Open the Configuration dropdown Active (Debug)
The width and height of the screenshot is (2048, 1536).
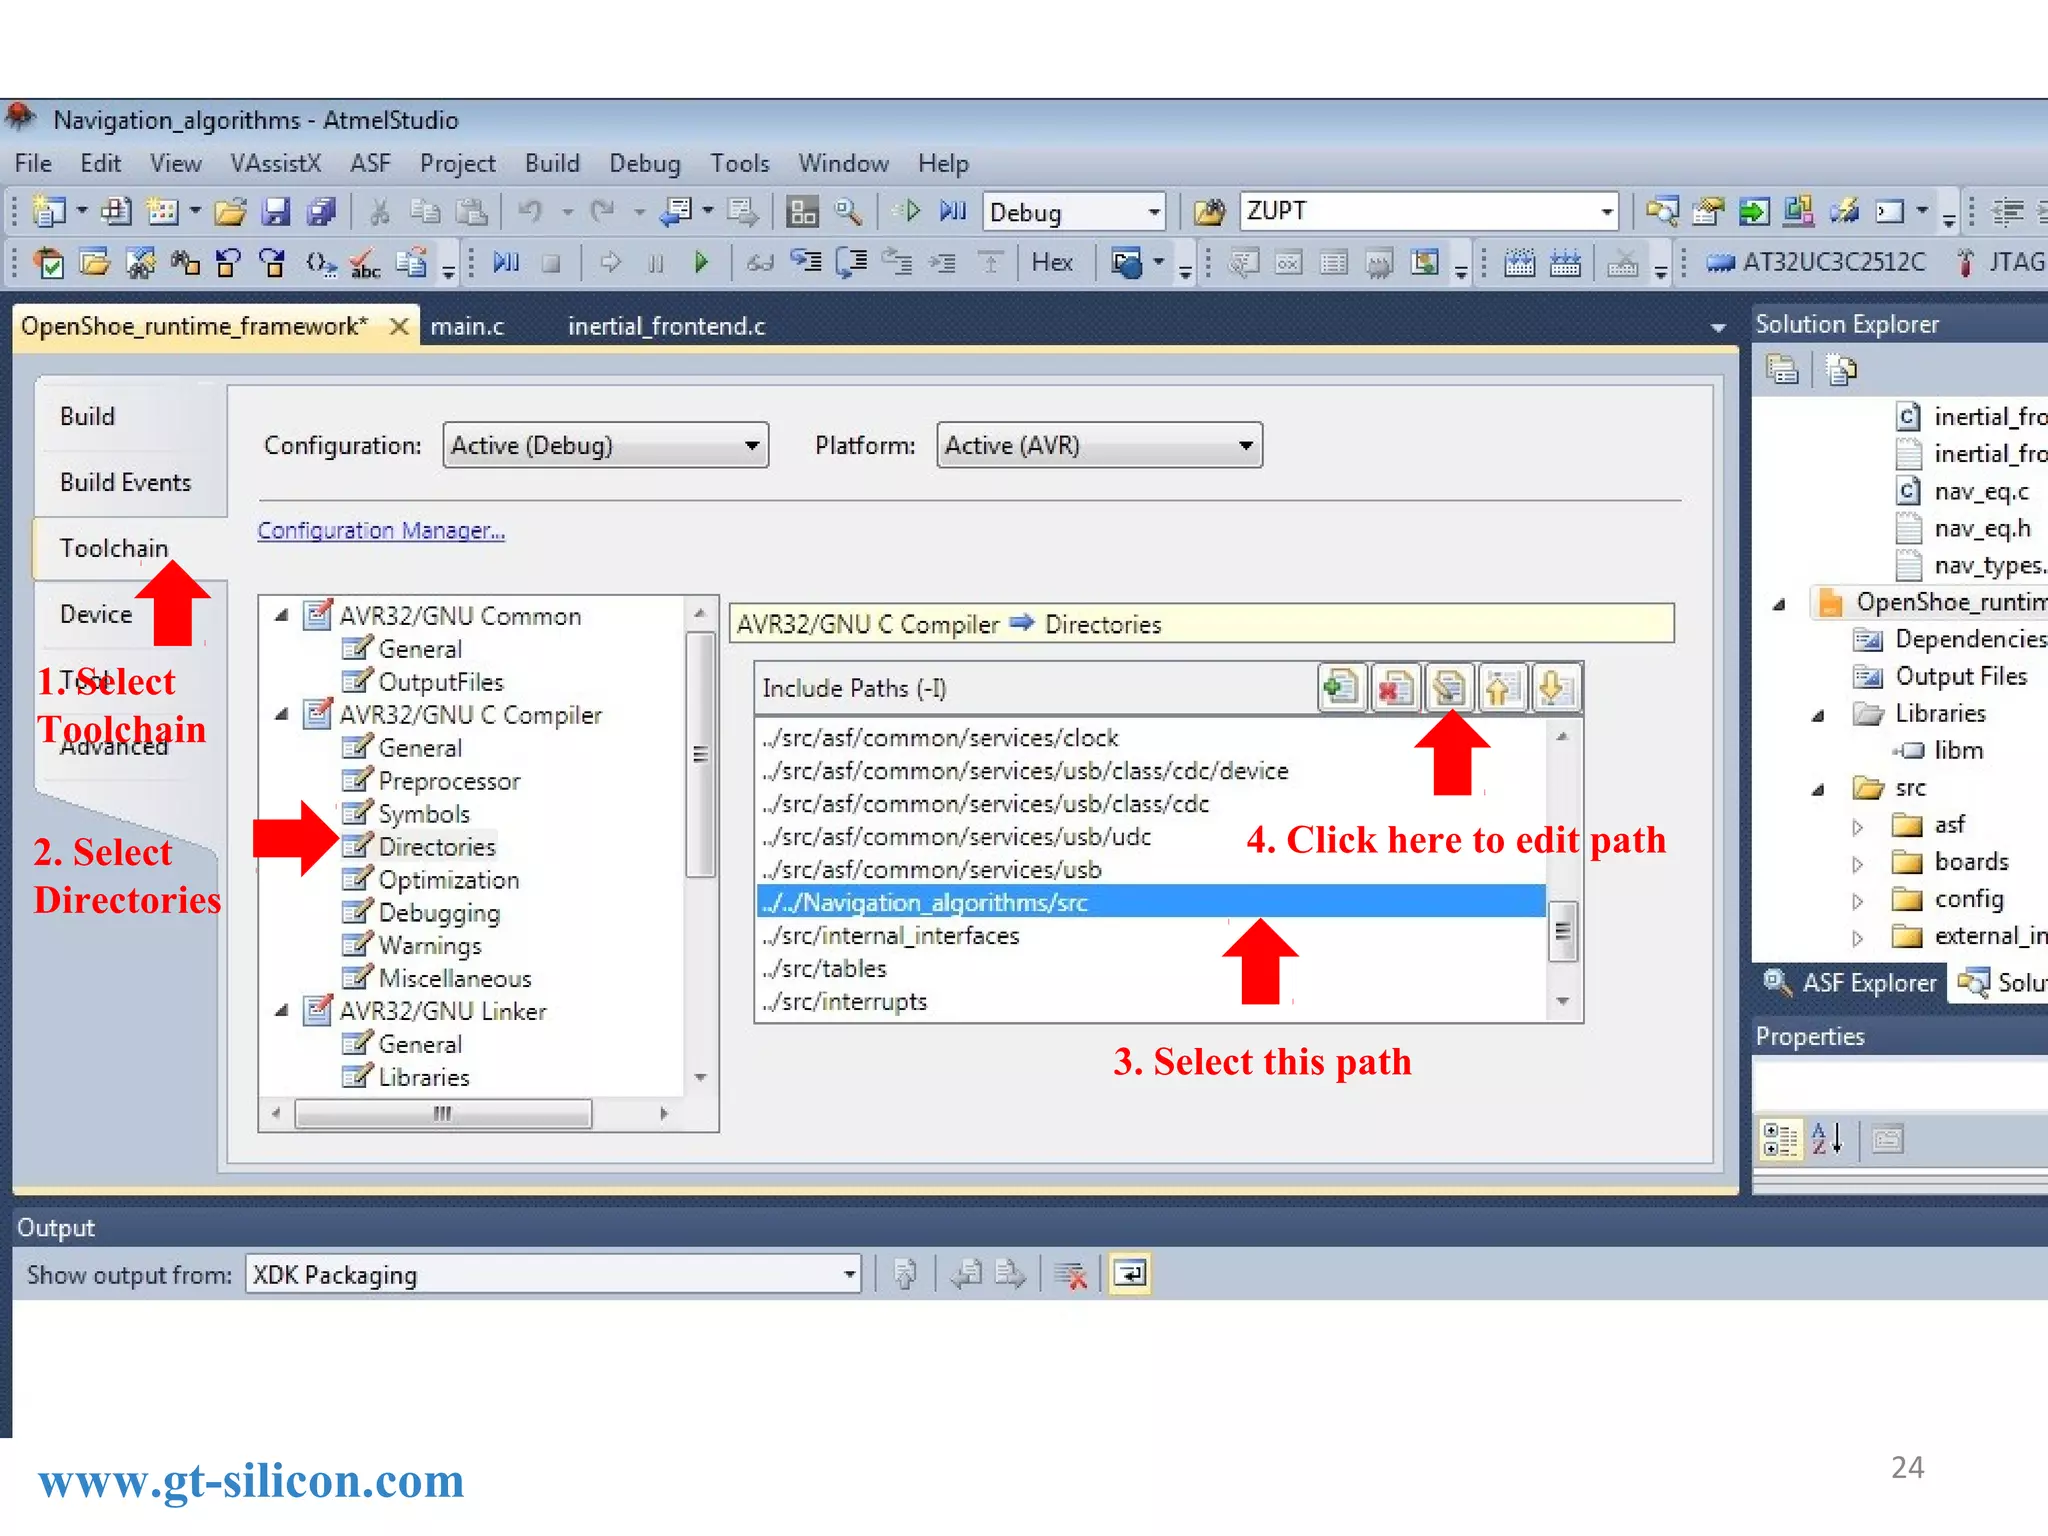(x=605, y=445)
